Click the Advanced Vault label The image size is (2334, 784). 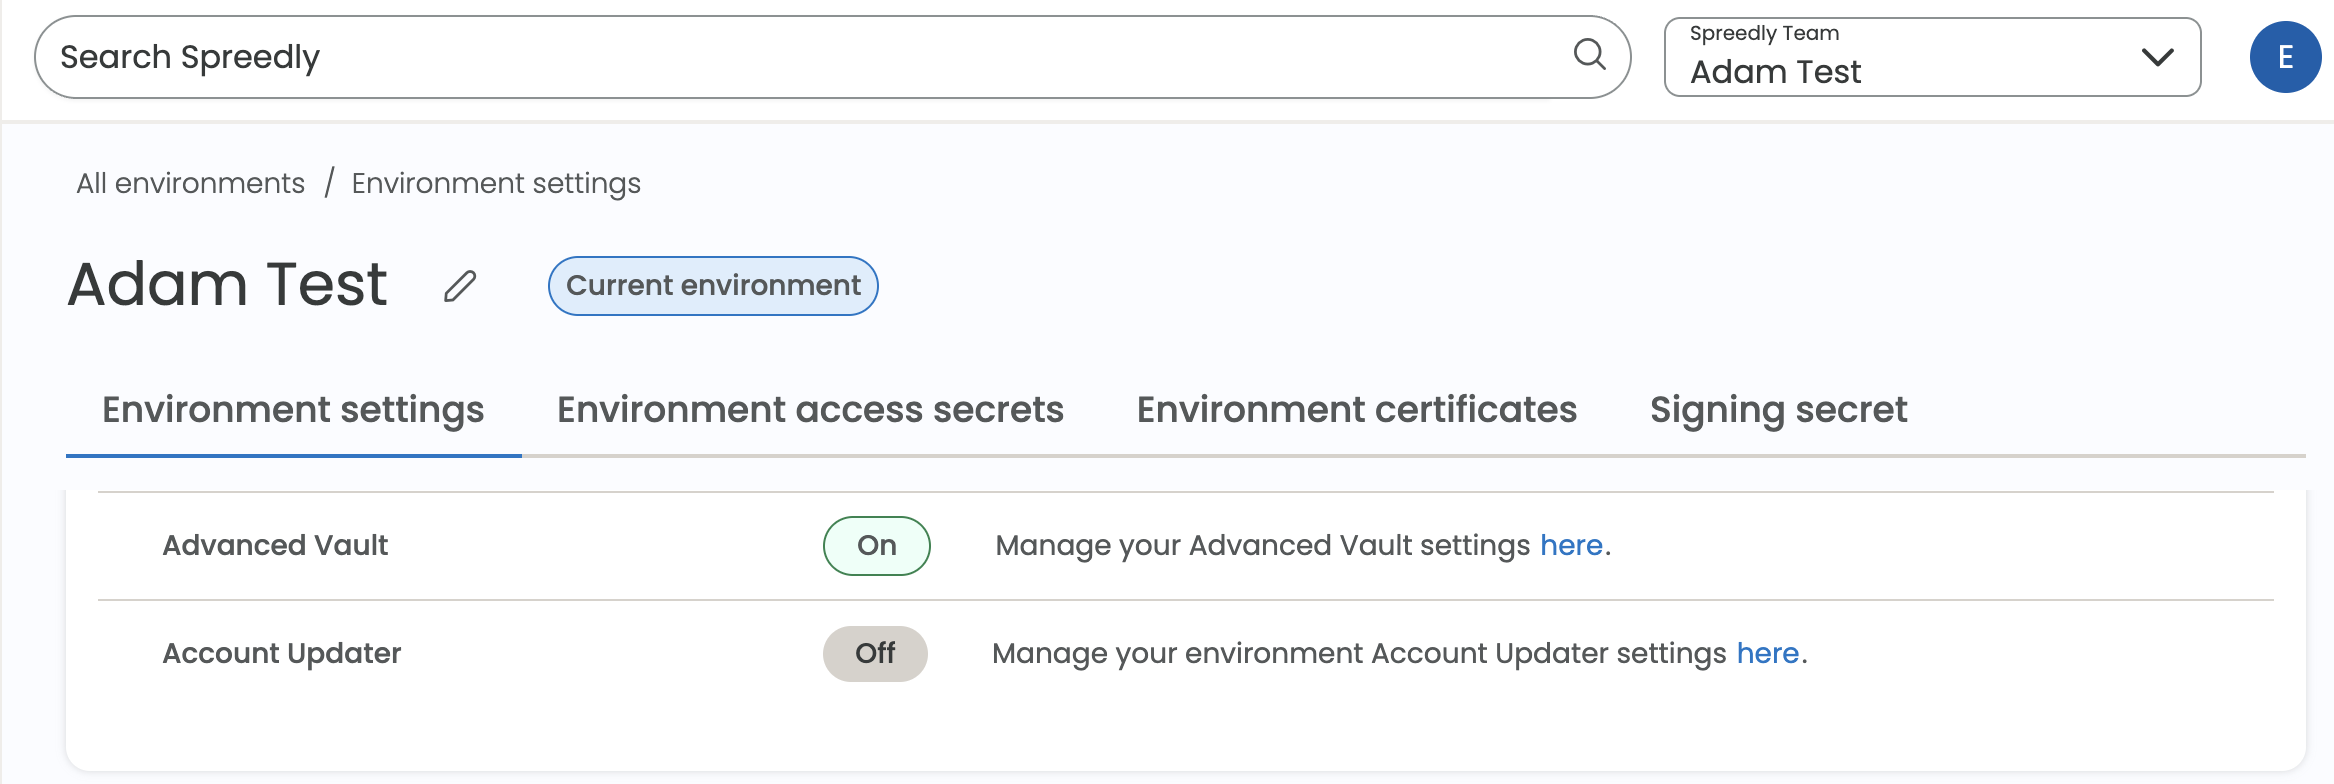(x=275, y=545)
